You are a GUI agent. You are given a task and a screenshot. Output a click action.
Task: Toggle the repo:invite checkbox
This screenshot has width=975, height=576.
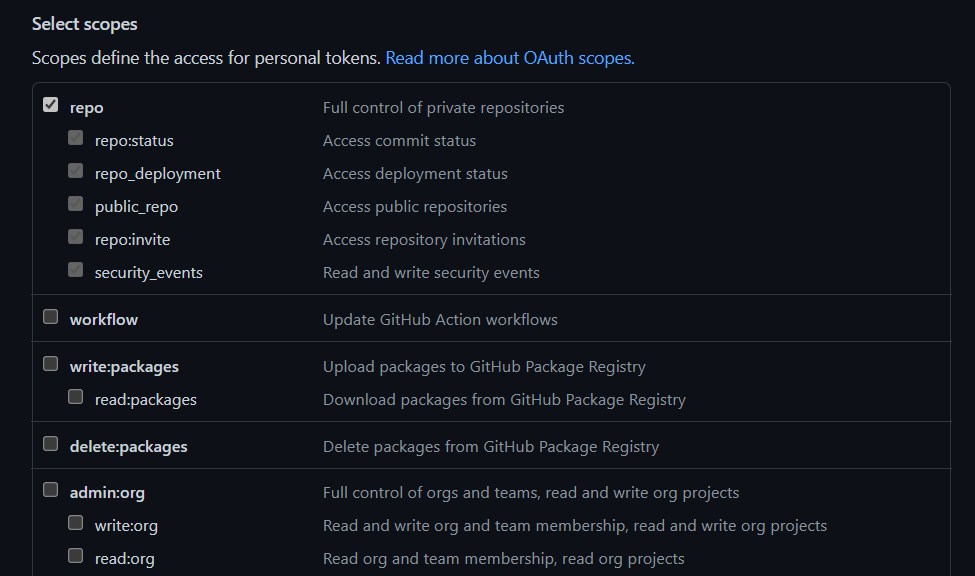(x=76, y=237)
